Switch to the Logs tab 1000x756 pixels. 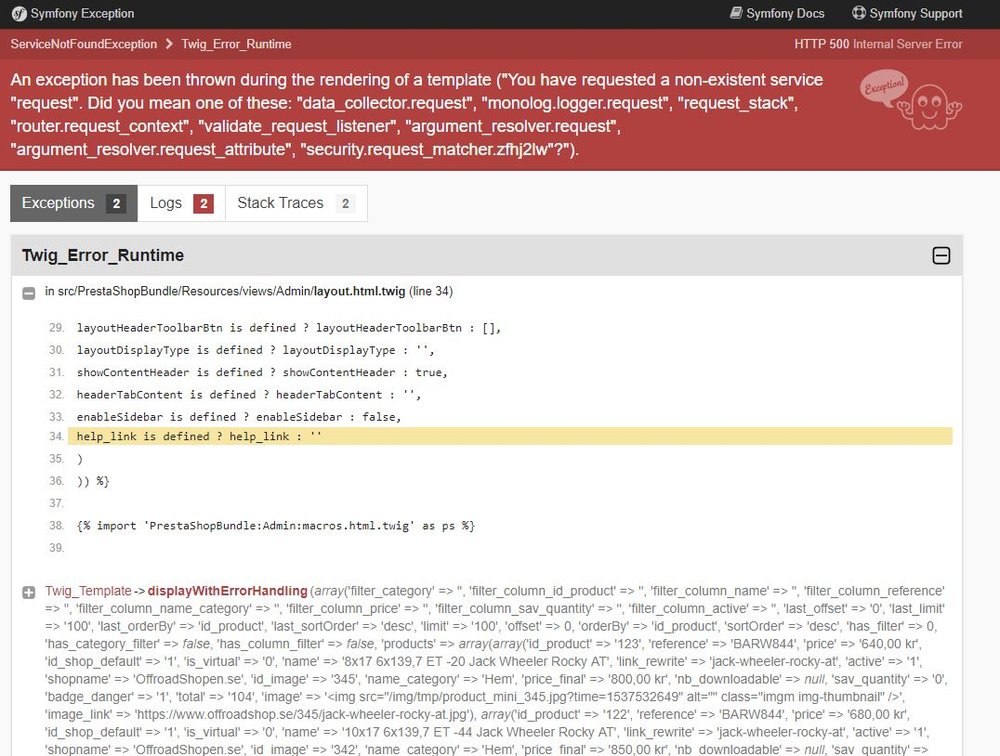point(181,204)
